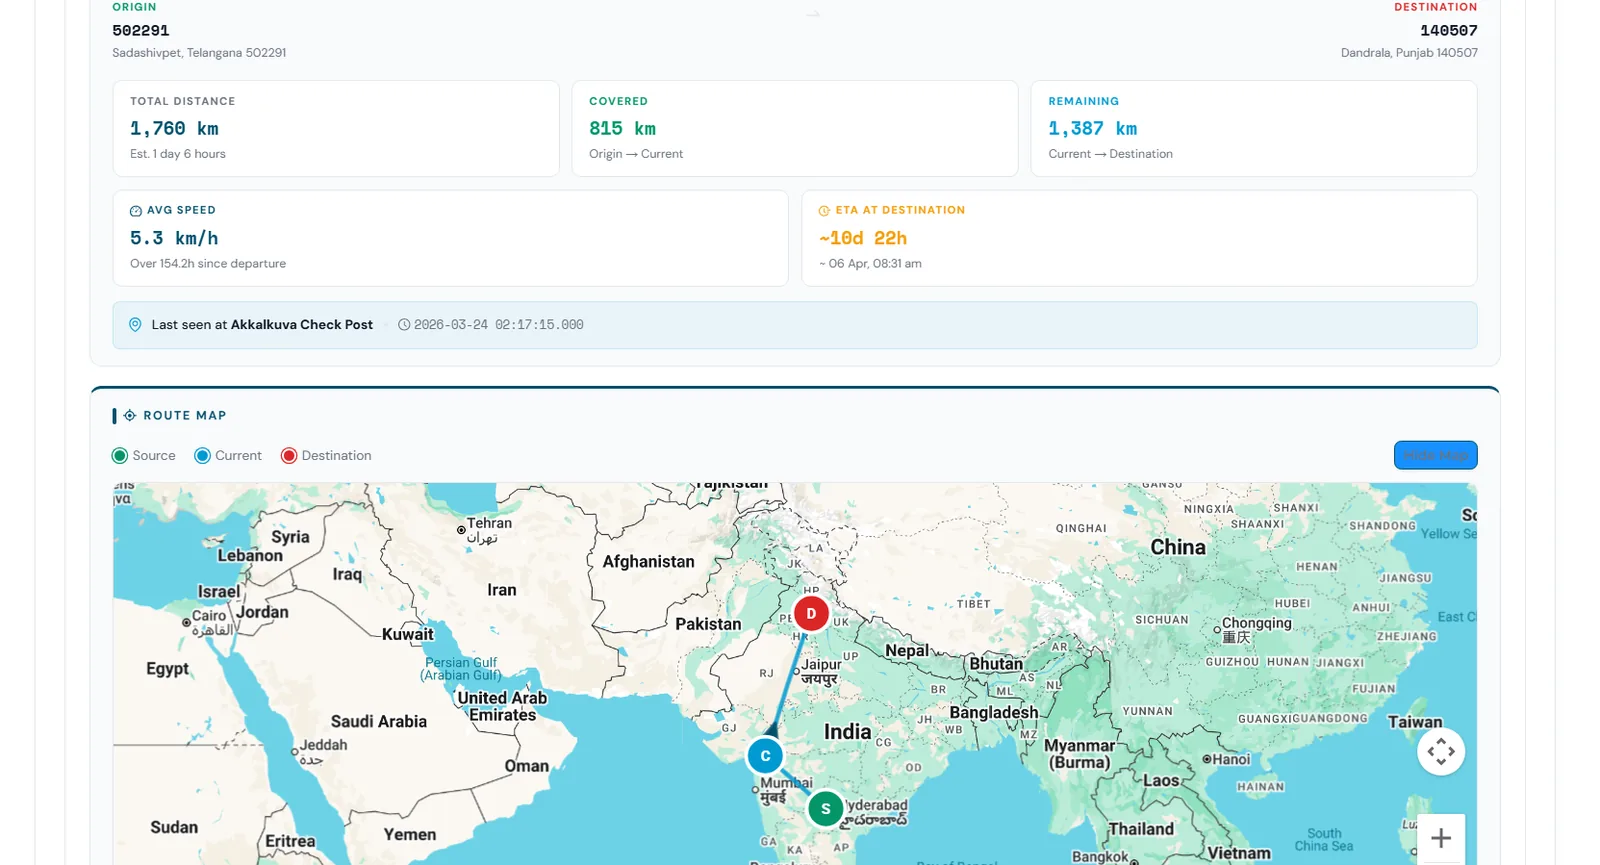Click the 'India' label on map
This screenshot has width=1600, height=865.
[847, 732]
